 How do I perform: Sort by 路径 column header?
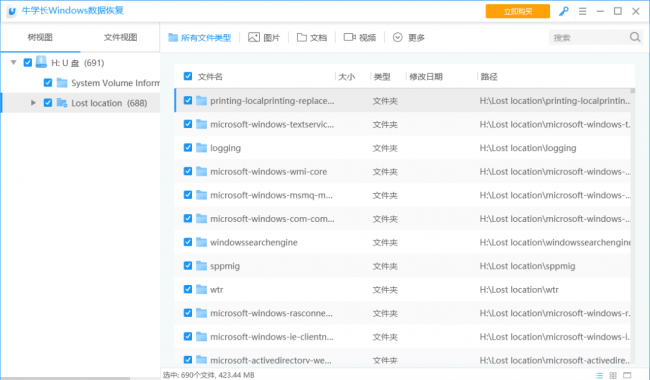click(489, 77)
